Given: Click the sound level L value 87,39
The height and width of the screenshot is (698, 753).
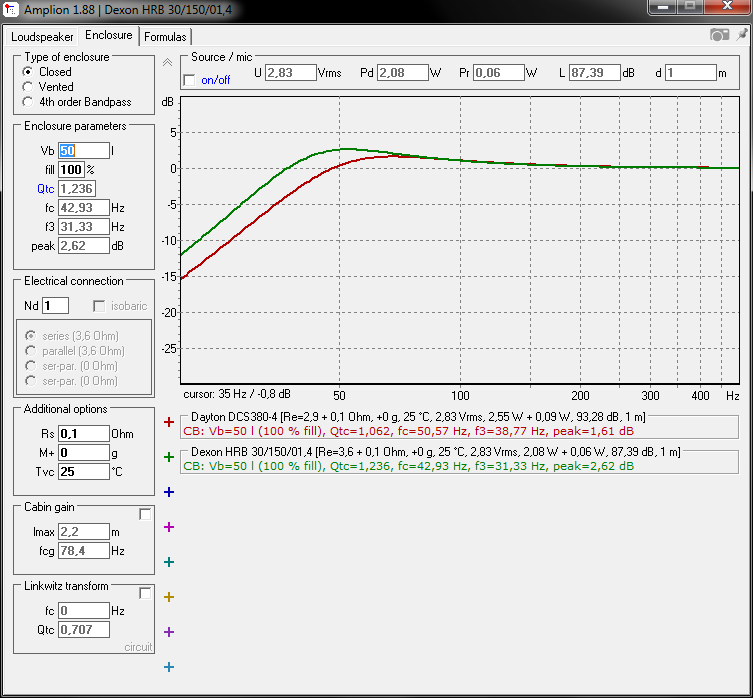Looking at the screenshot, I should click(595, 73).
